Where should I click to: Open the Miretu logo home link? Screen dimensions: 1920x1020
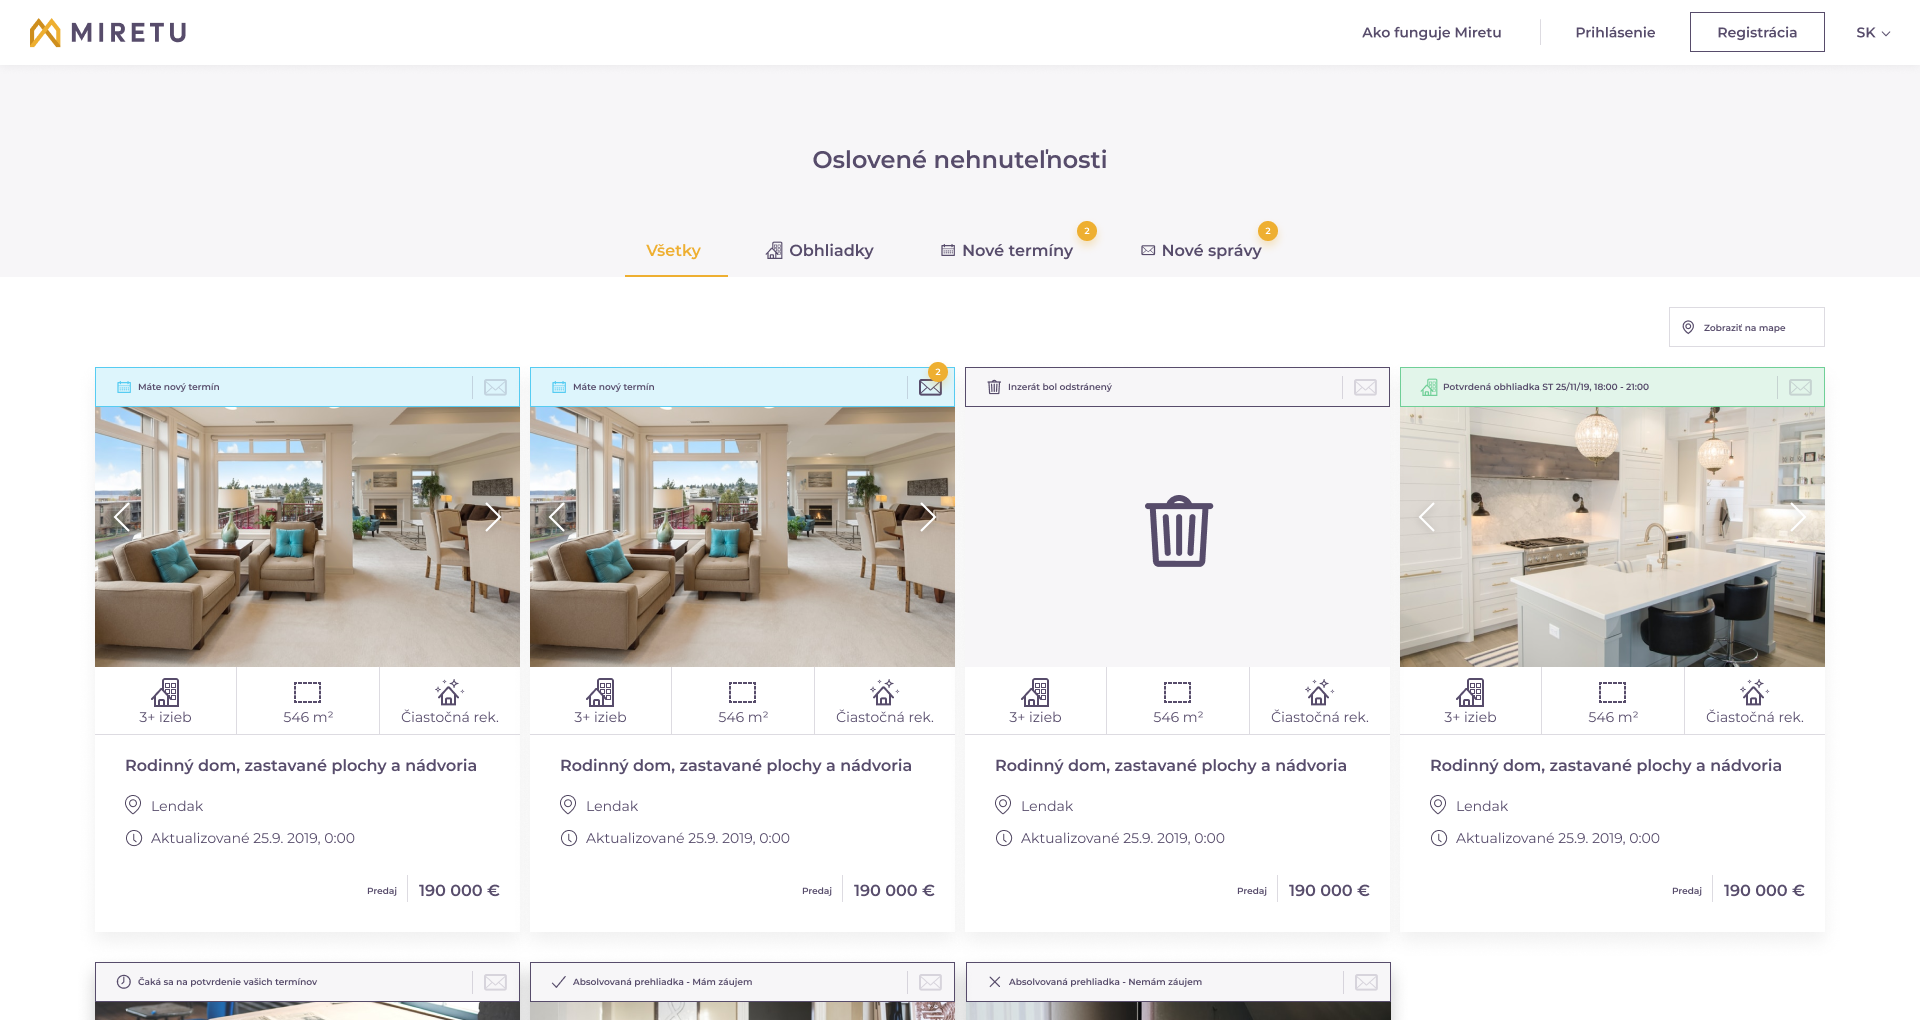pos(108,33)
